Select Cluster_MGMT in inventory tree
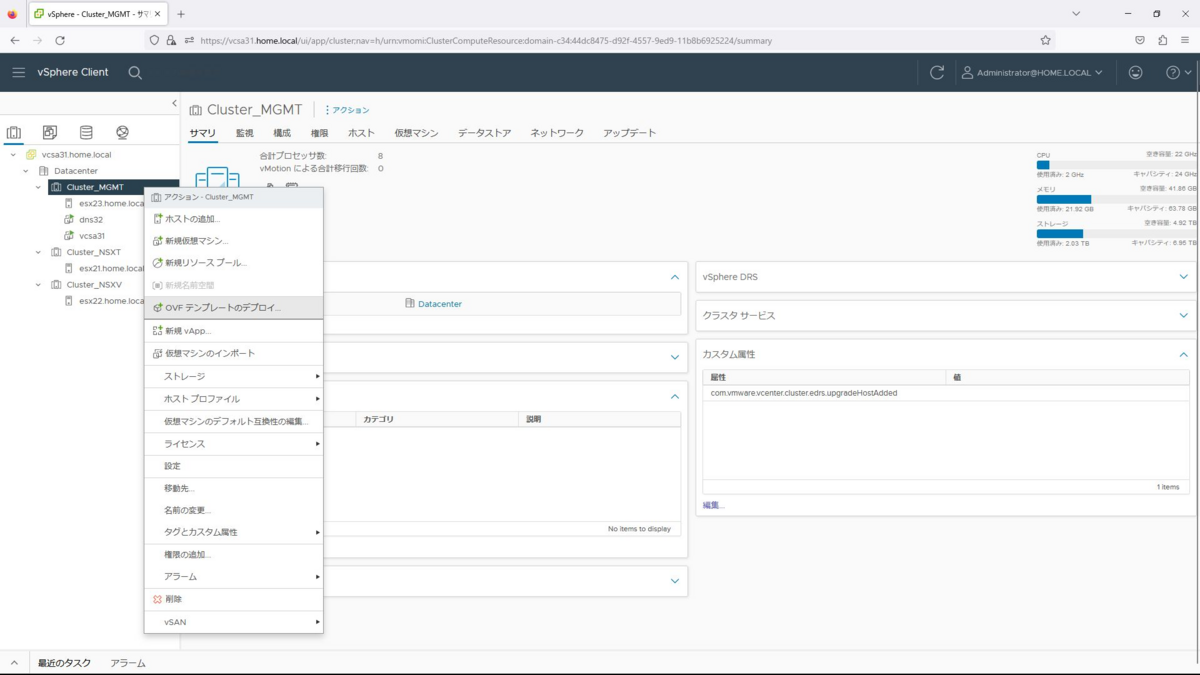The width and height of the screenshot is (1200, 675). (x=95, y=187)
